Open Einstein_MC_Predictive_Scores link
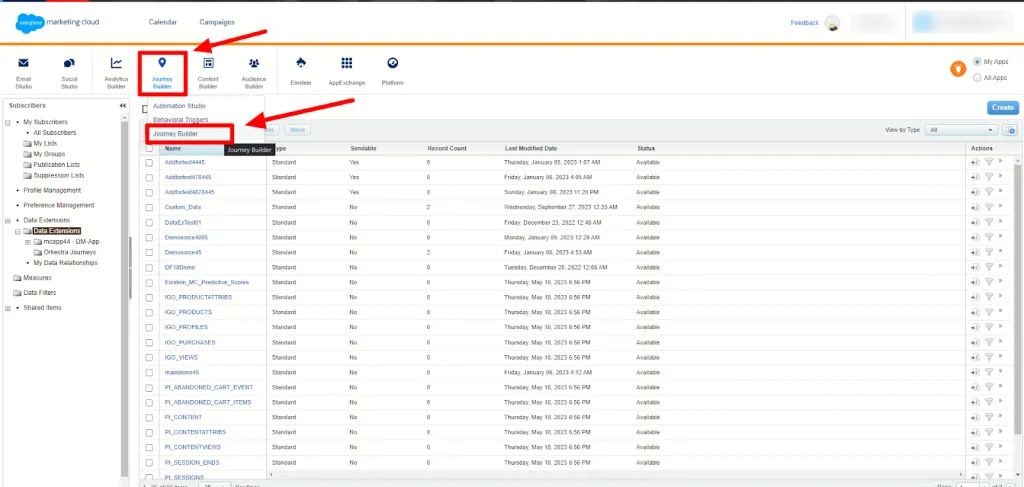The width and height of the screenshot is (1024, 487). (206, 282)
